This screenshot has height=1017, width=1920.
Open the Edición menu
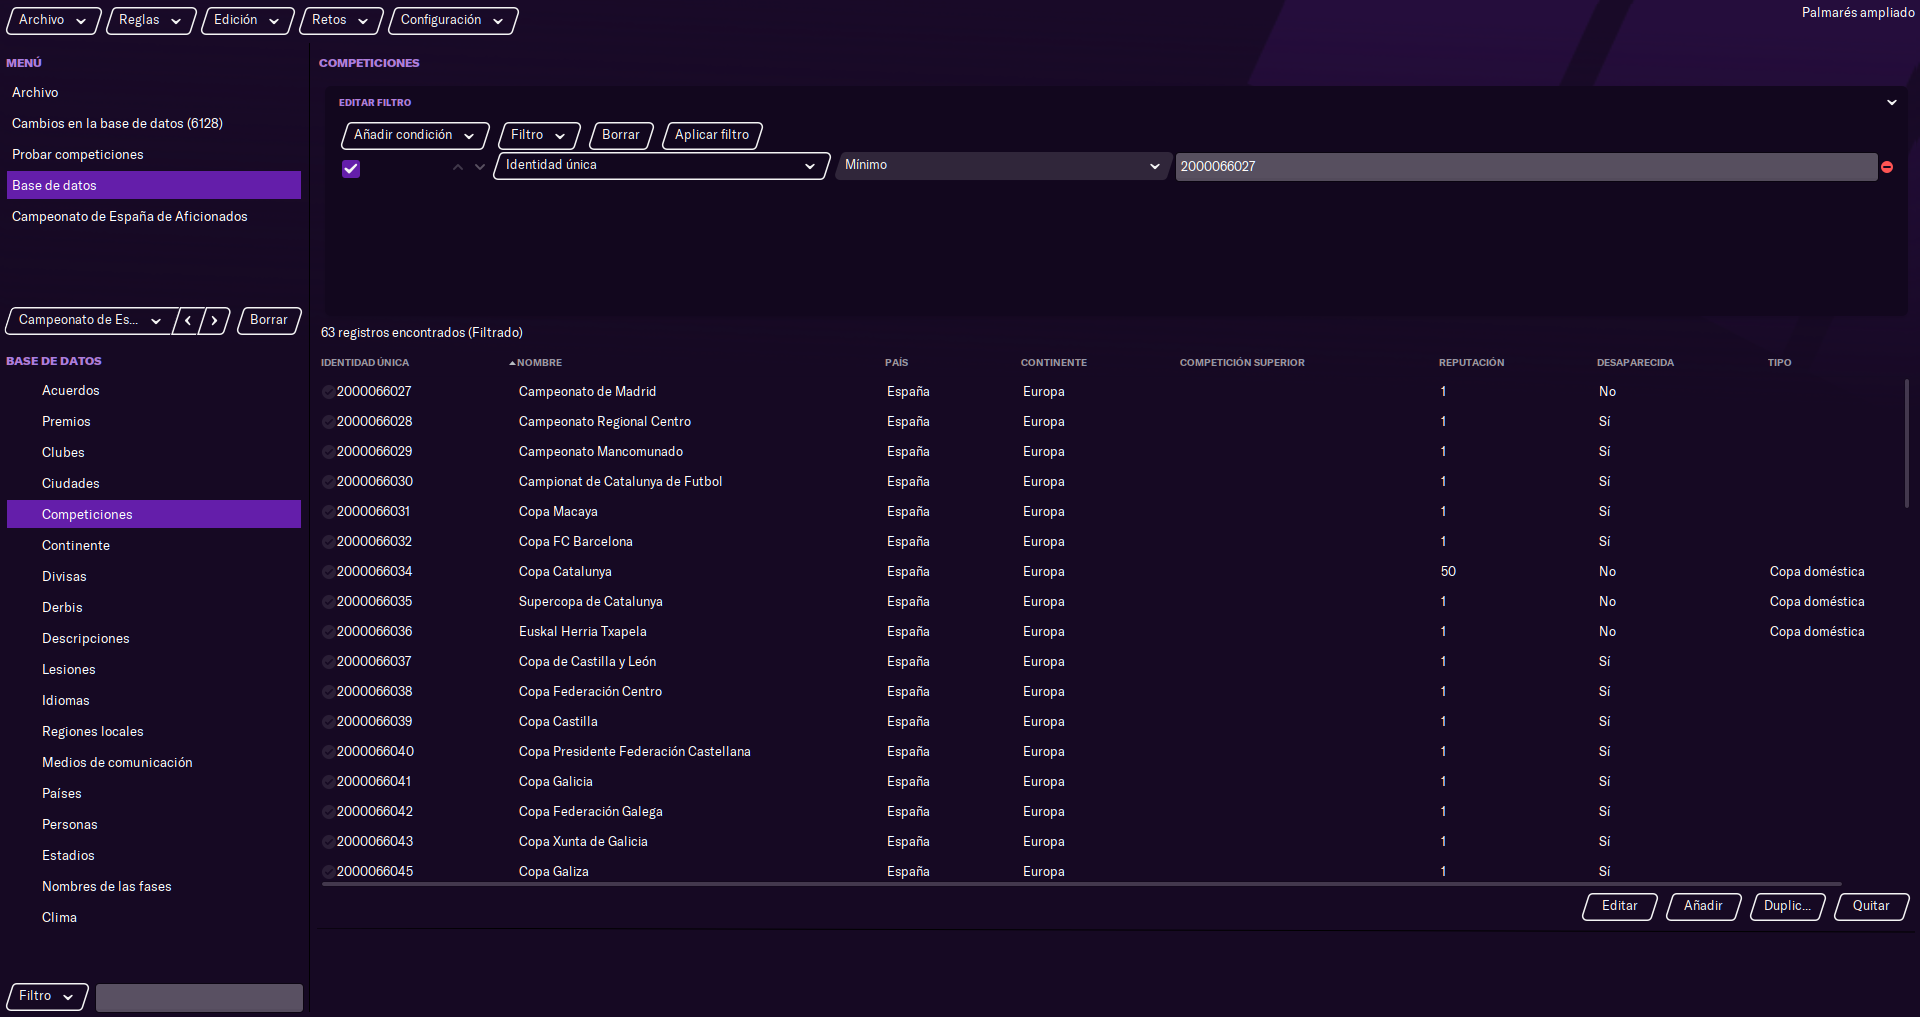point(247,20)
